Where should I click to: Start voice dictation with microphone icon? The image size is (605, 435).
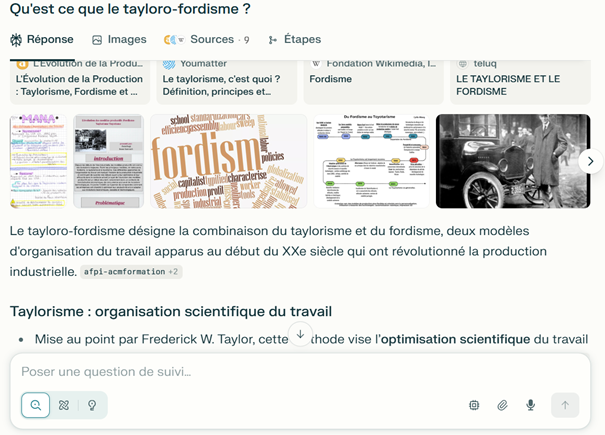(531, 405)
